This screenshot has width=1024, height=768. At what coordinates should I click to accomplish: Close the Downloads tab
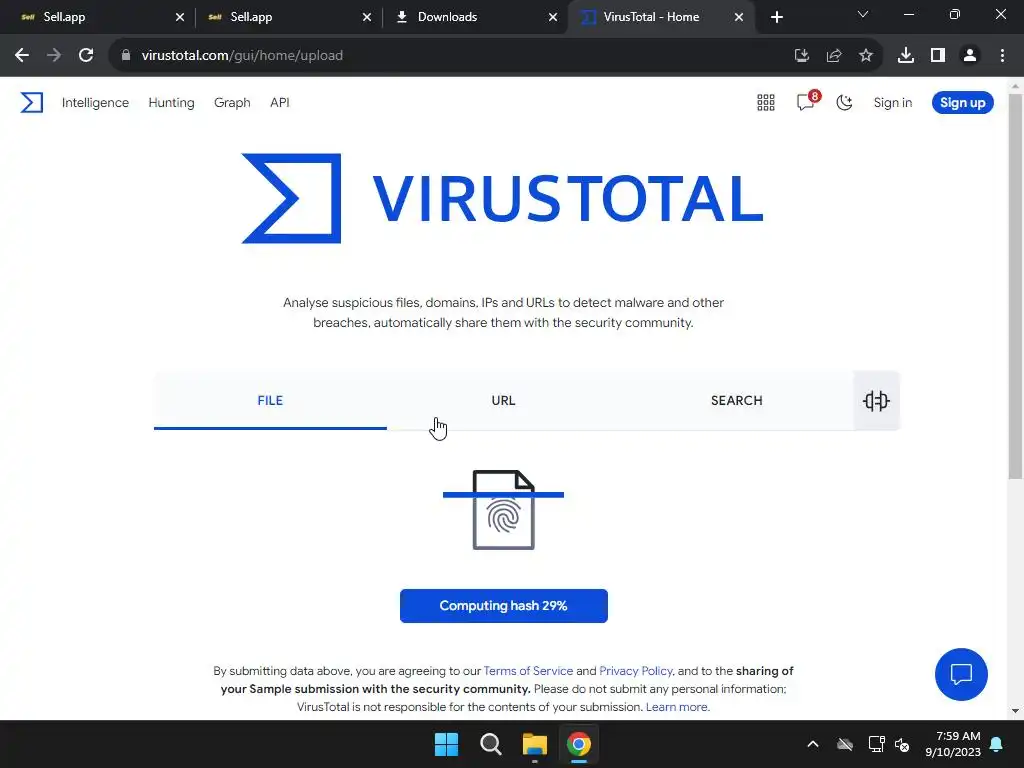click(553, 18)
